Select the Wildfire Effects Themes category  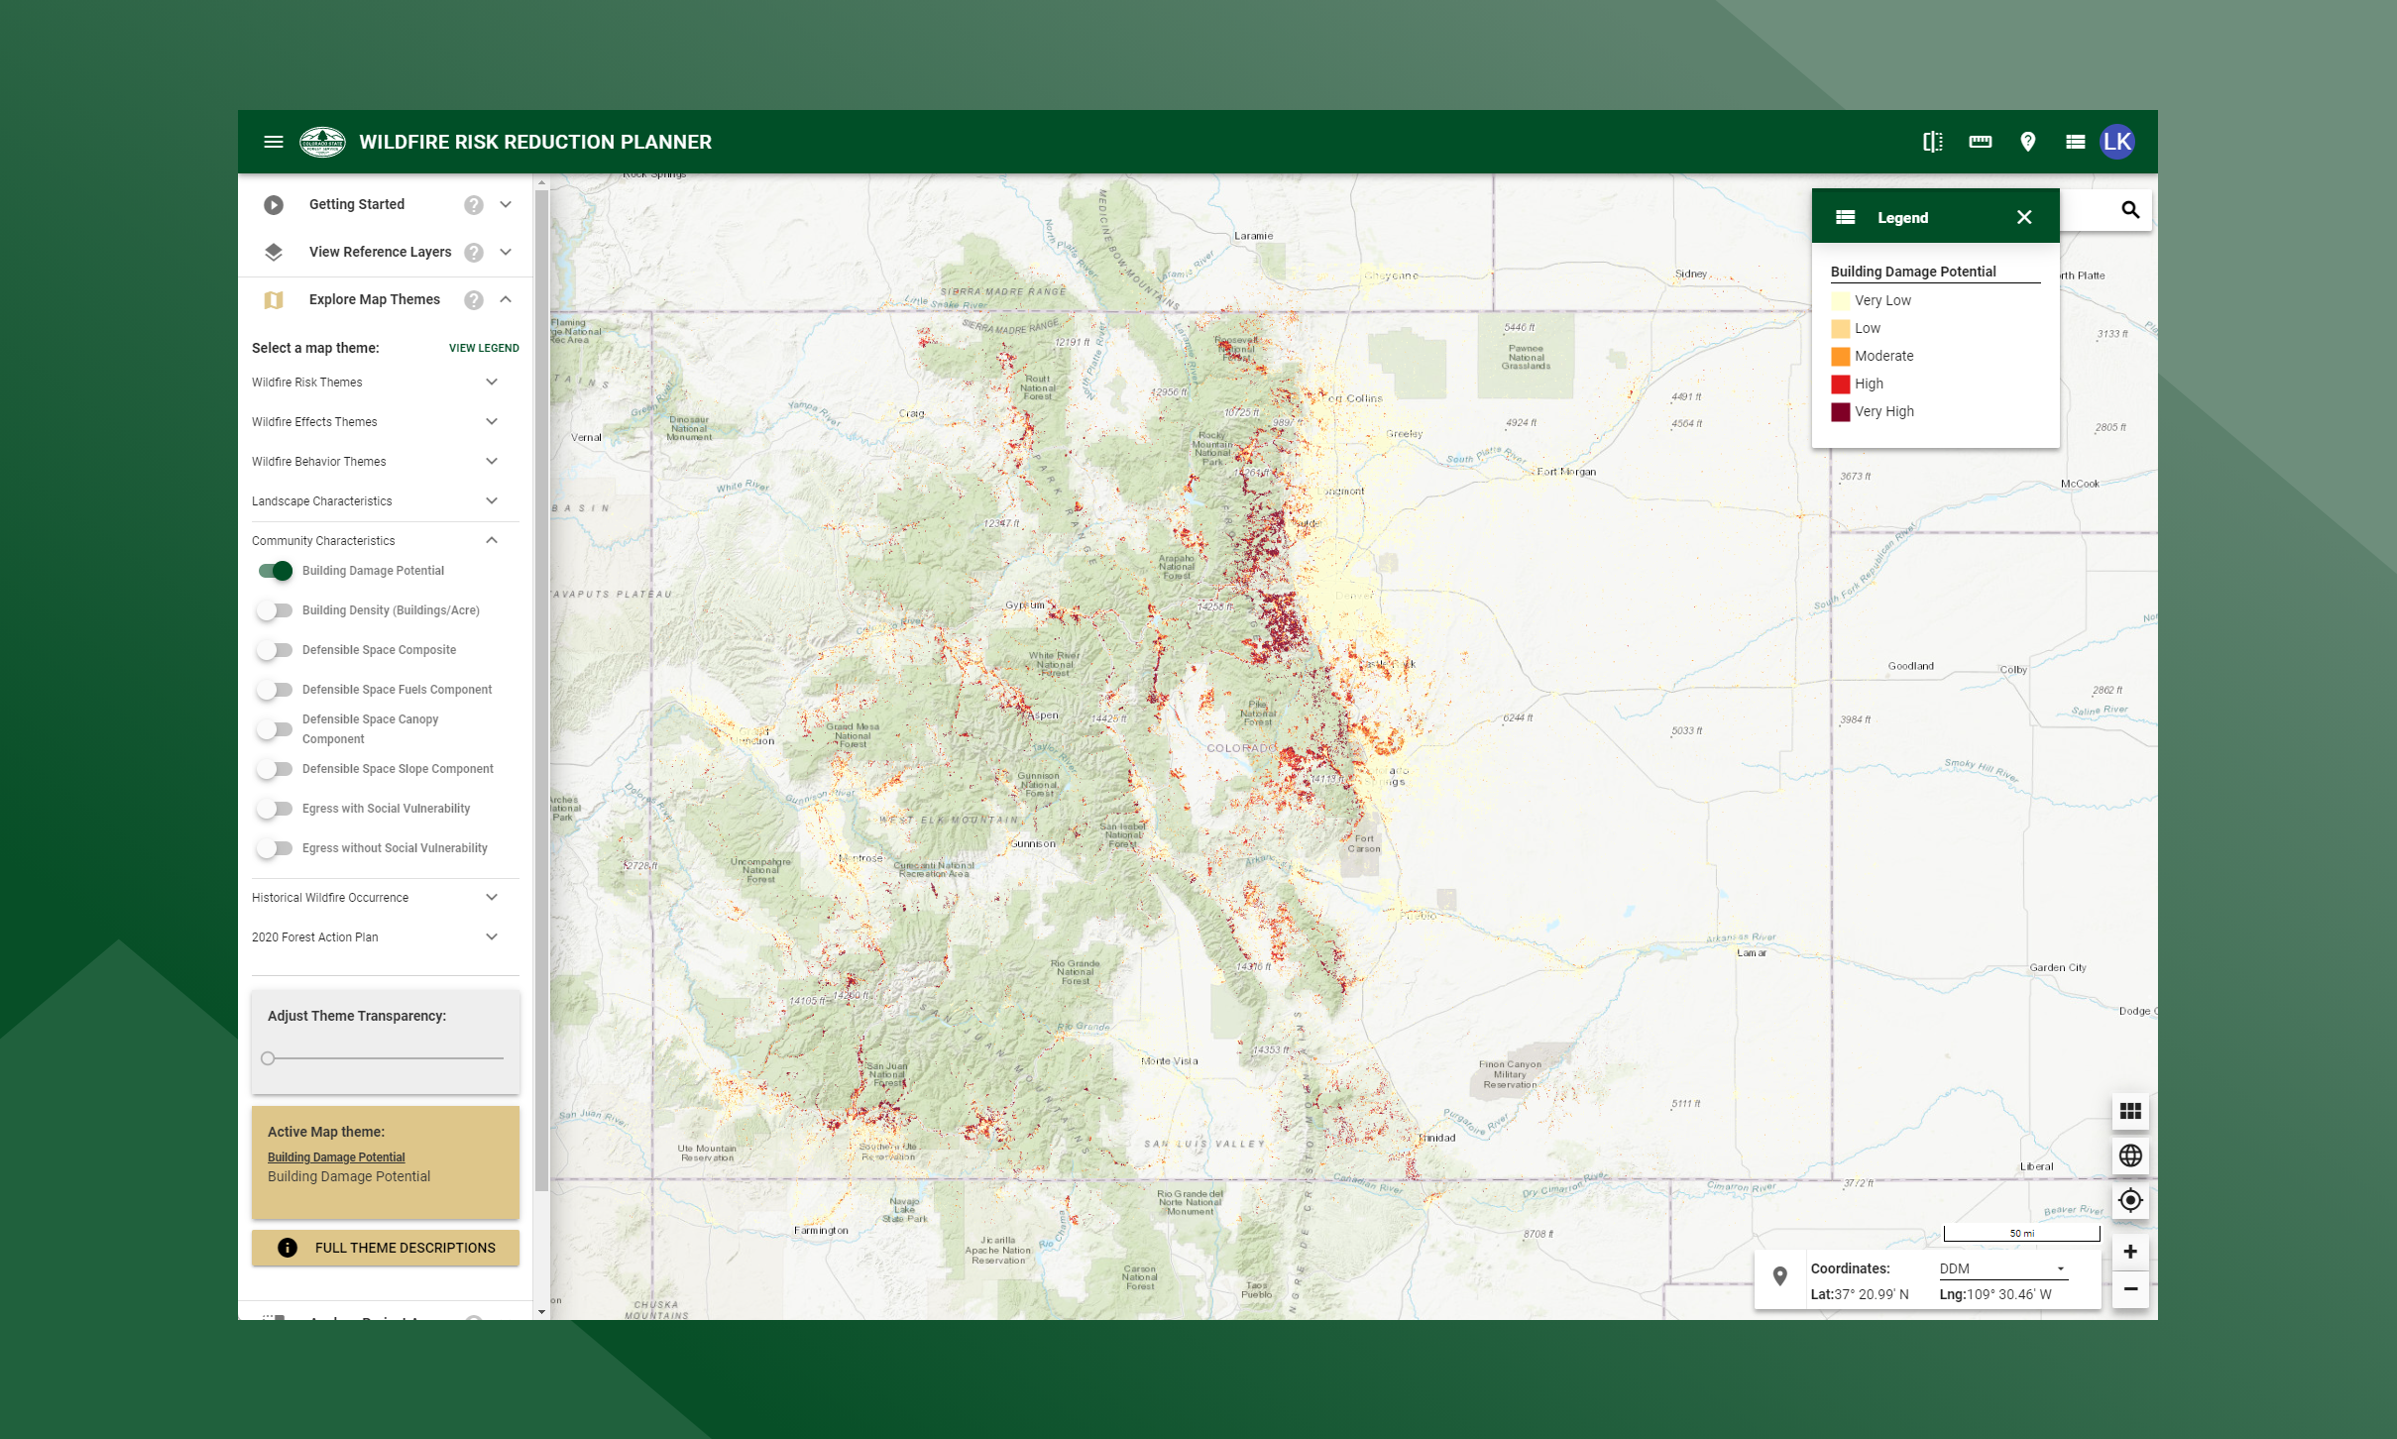tap(314, 422)
